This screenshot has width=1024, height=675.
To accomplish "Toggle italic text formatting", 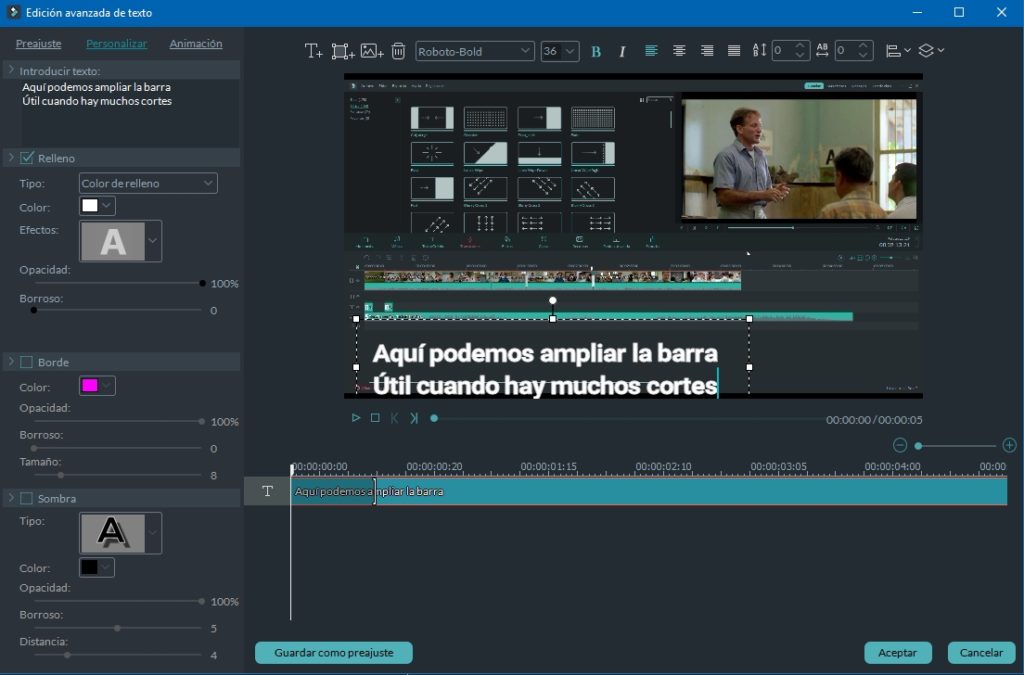I will point(622,52).
